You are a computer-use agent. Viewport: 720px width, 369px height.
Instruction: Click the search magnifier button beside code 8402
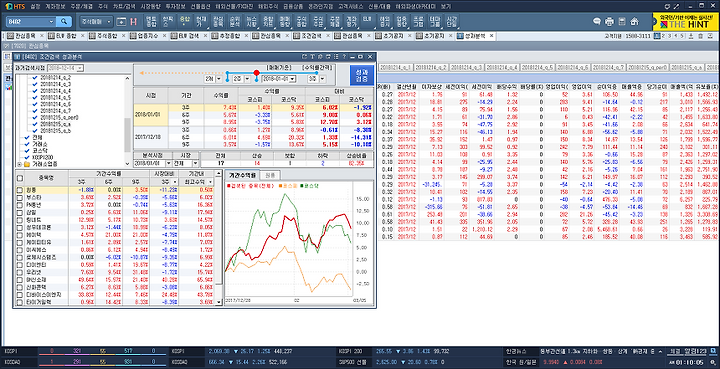(64, 22)
